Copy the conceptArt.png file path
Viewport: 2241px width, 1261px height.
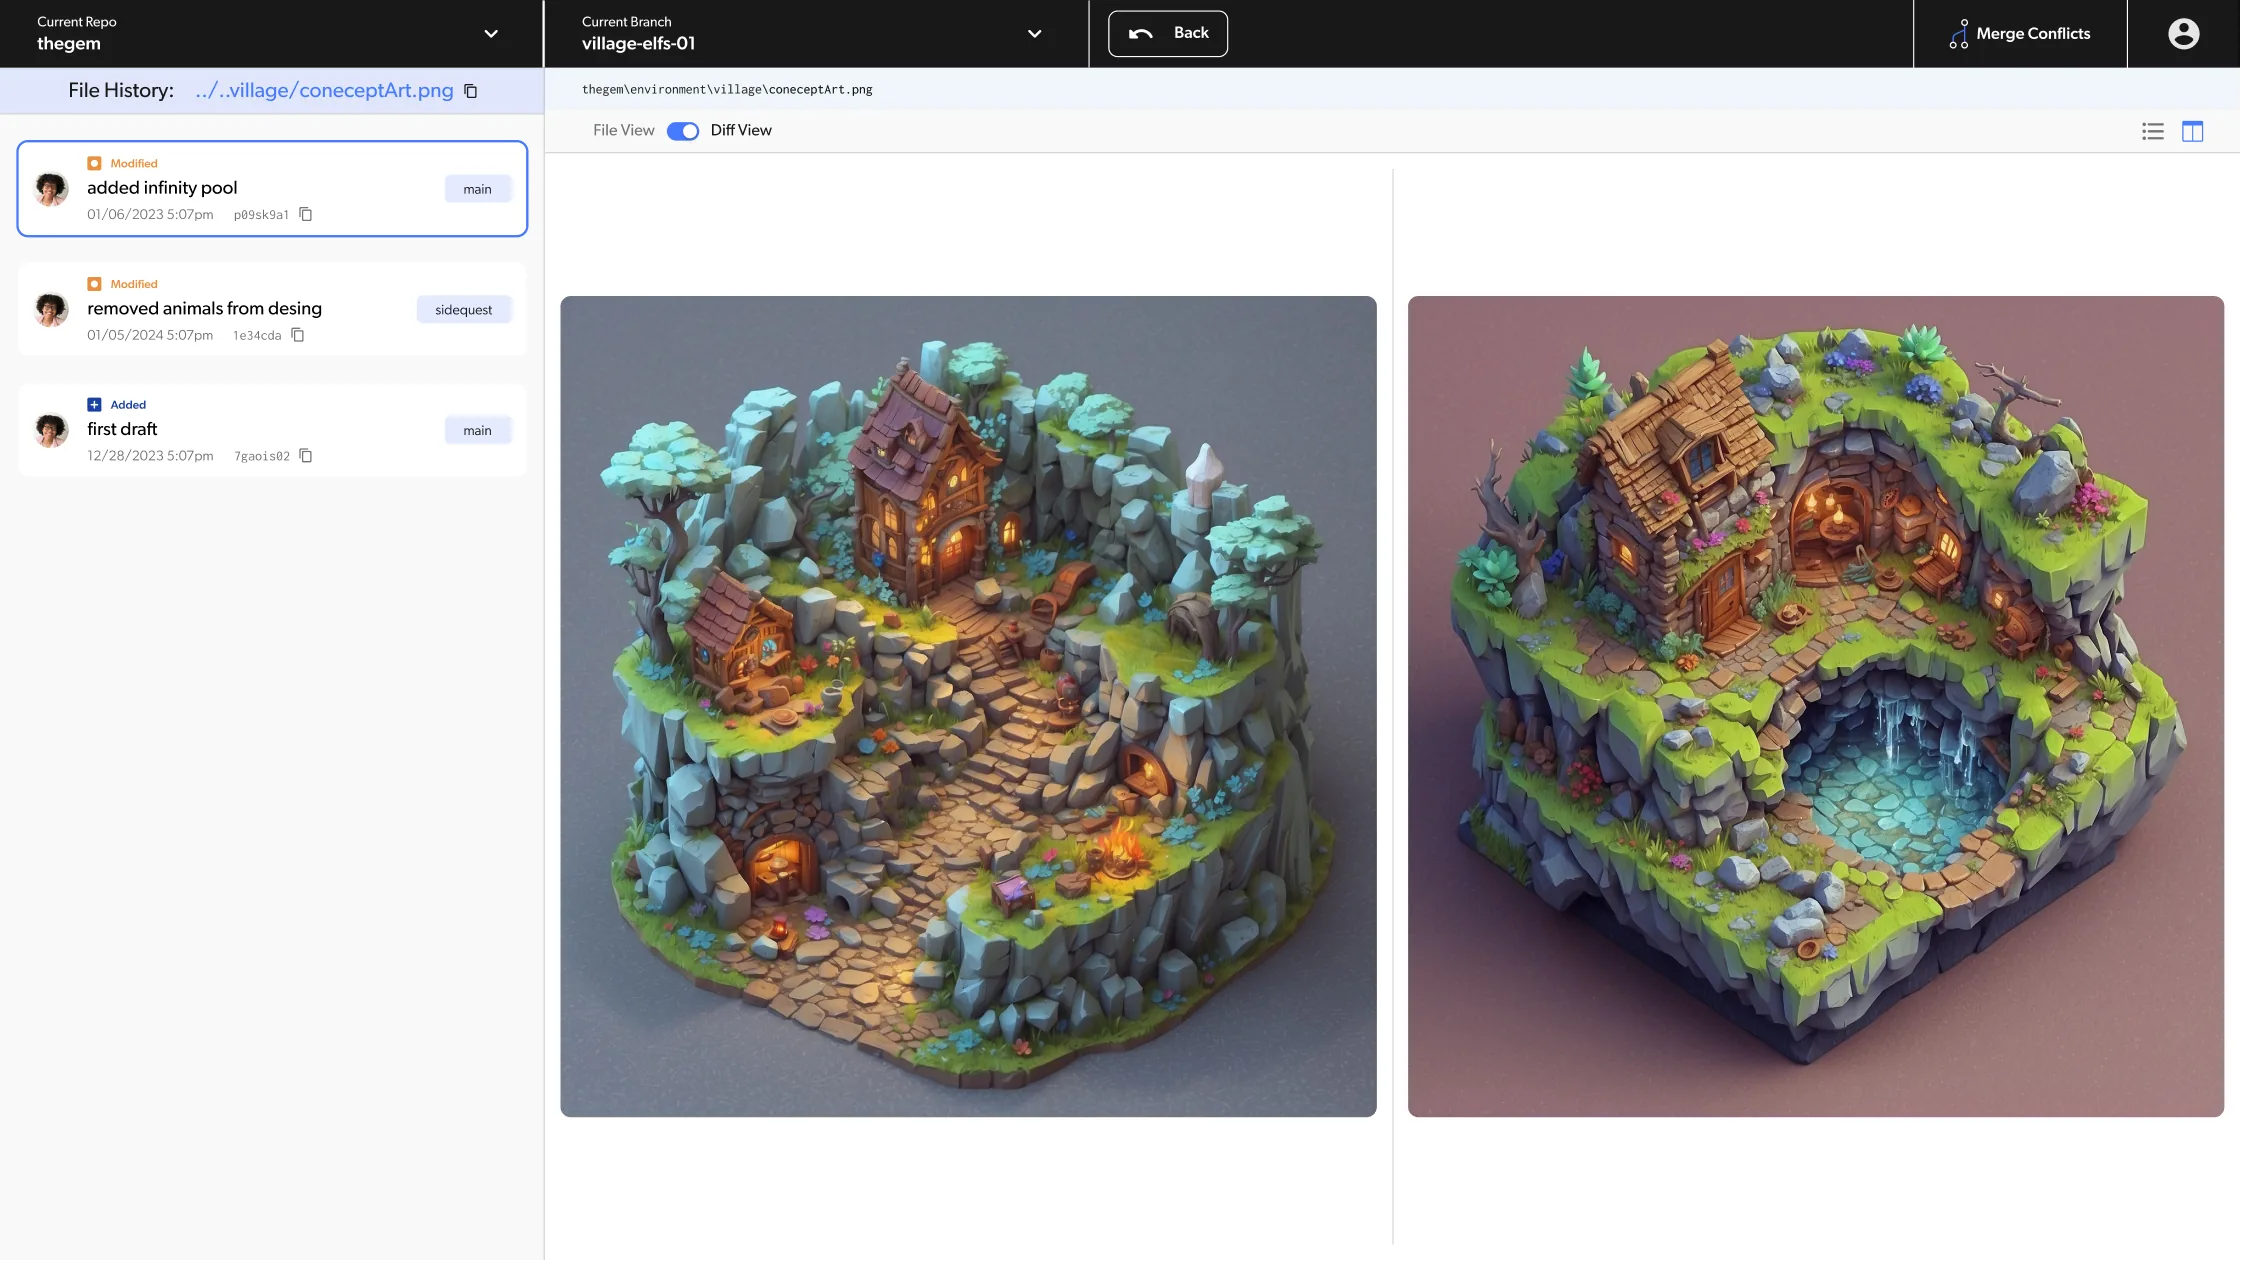(471, 90)
